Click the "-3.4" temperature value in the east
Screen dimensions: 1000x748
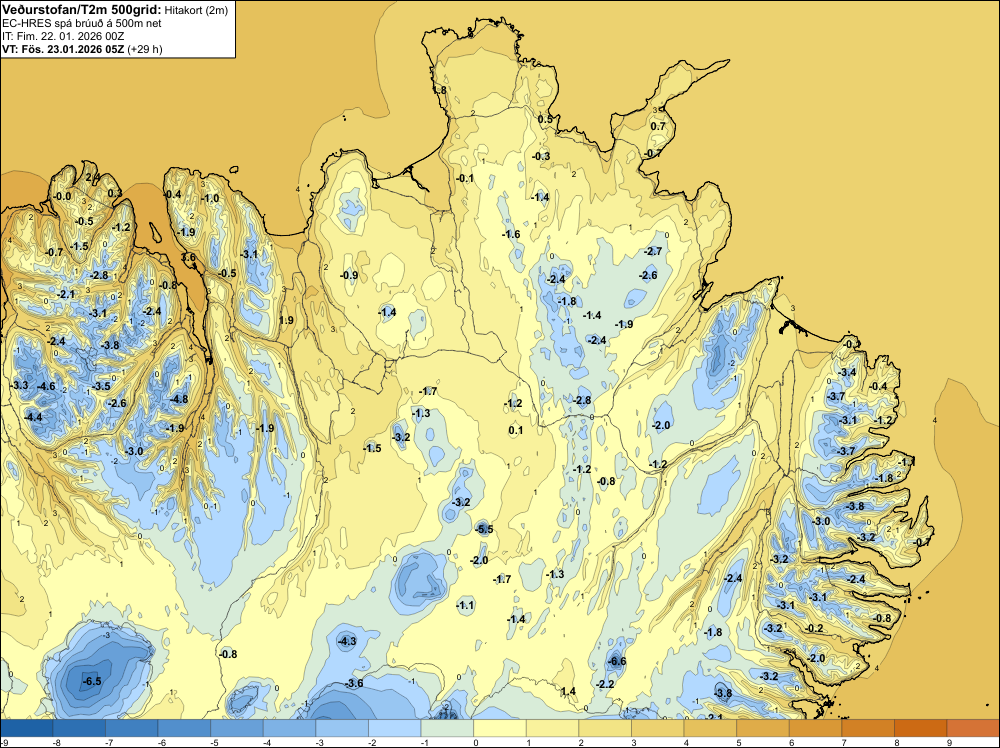pyautogui.click(x=847, y=372)
